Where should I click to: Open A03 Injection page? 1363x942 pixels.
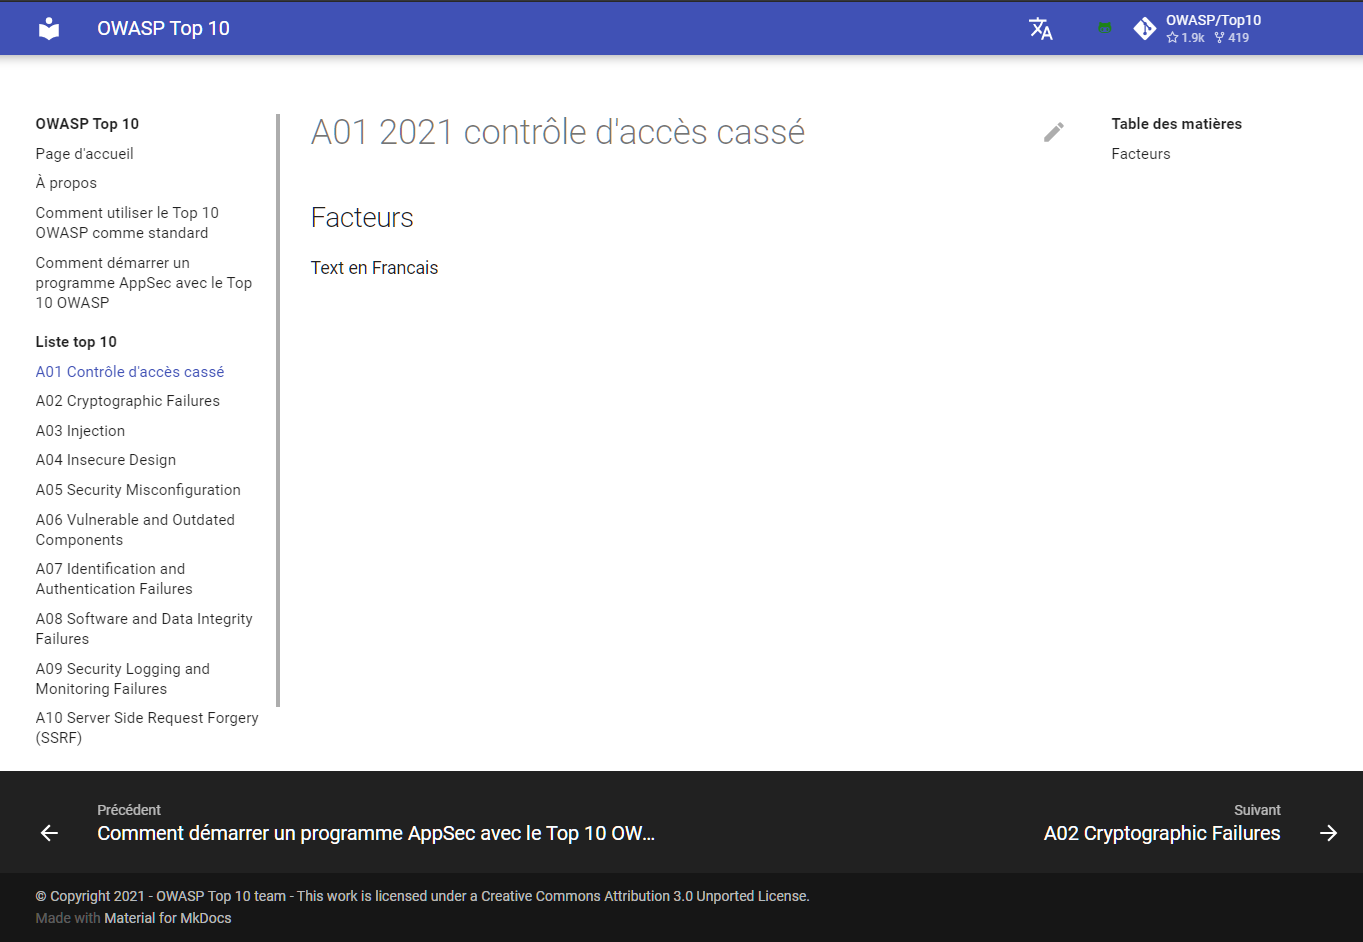(x=80, y=431)
